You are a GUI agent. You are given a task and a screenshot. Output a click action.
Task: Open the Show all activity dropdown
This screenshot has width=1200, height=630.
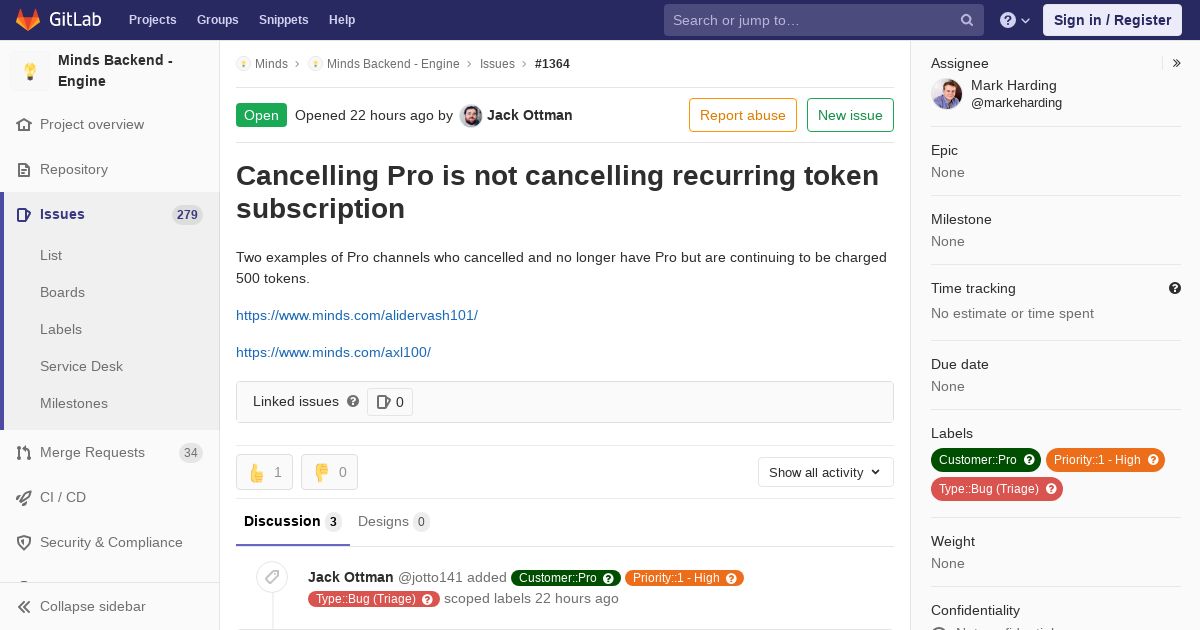point(826,472)
